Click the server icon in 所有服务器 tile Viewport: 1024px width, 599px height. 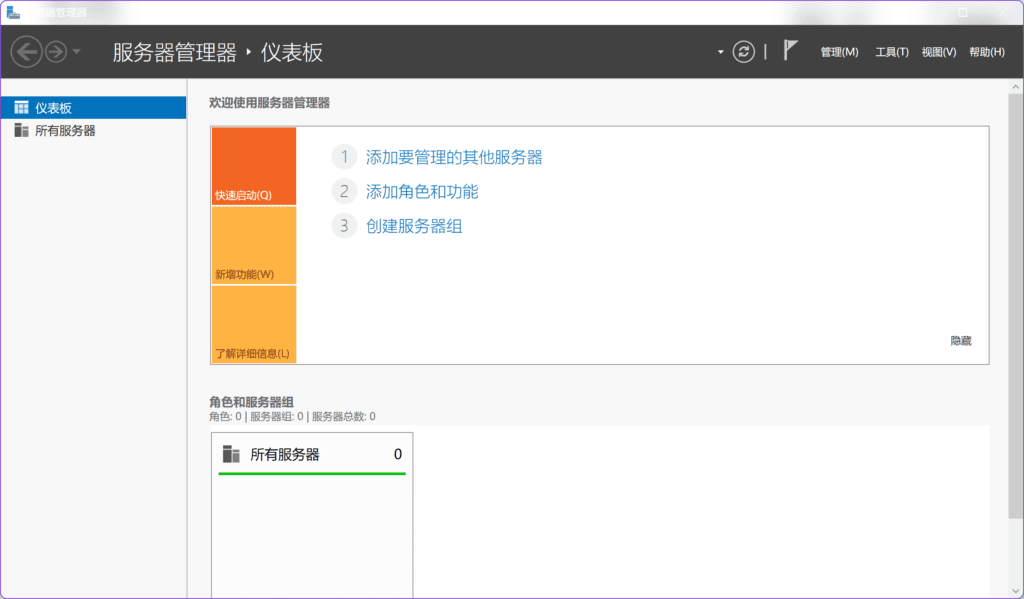coord(231,454)
